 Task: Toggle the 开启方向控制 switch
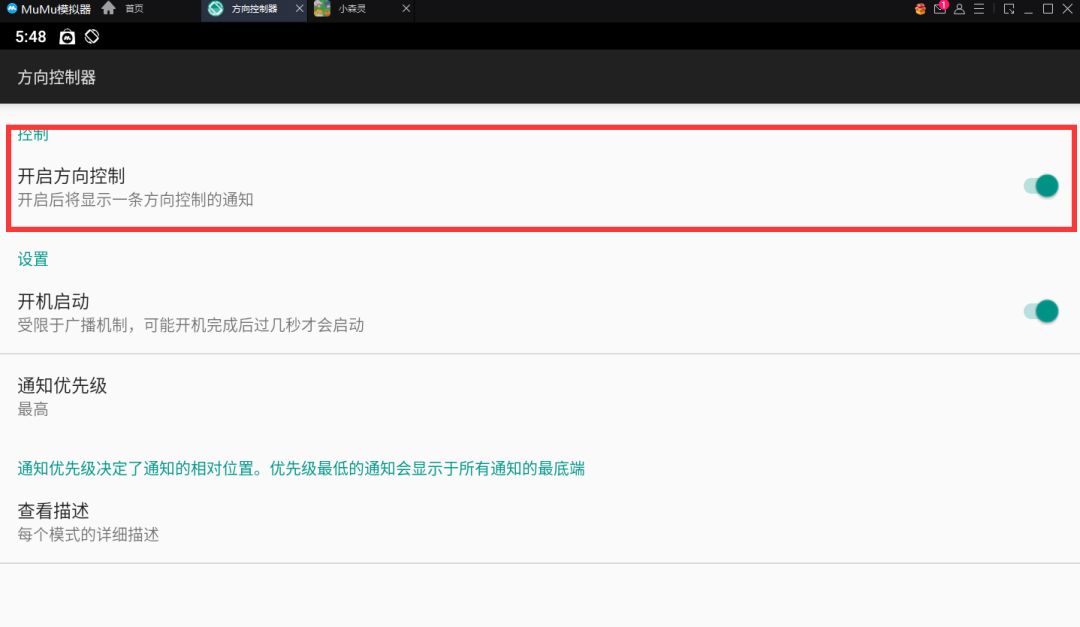(1041, 186)
